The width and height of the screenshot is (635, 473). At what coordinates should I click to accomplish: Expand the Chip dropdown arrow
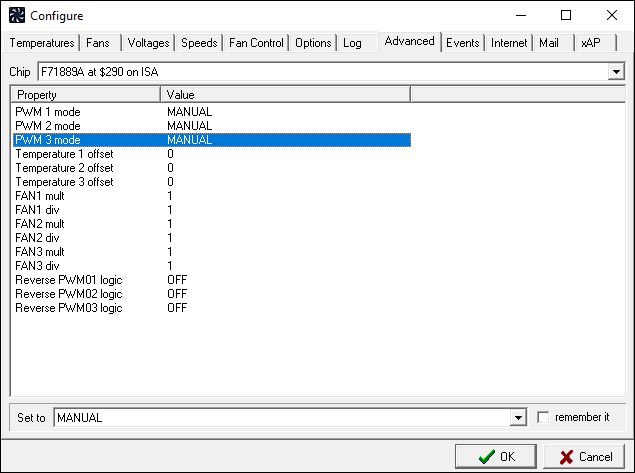coord(616,72)
